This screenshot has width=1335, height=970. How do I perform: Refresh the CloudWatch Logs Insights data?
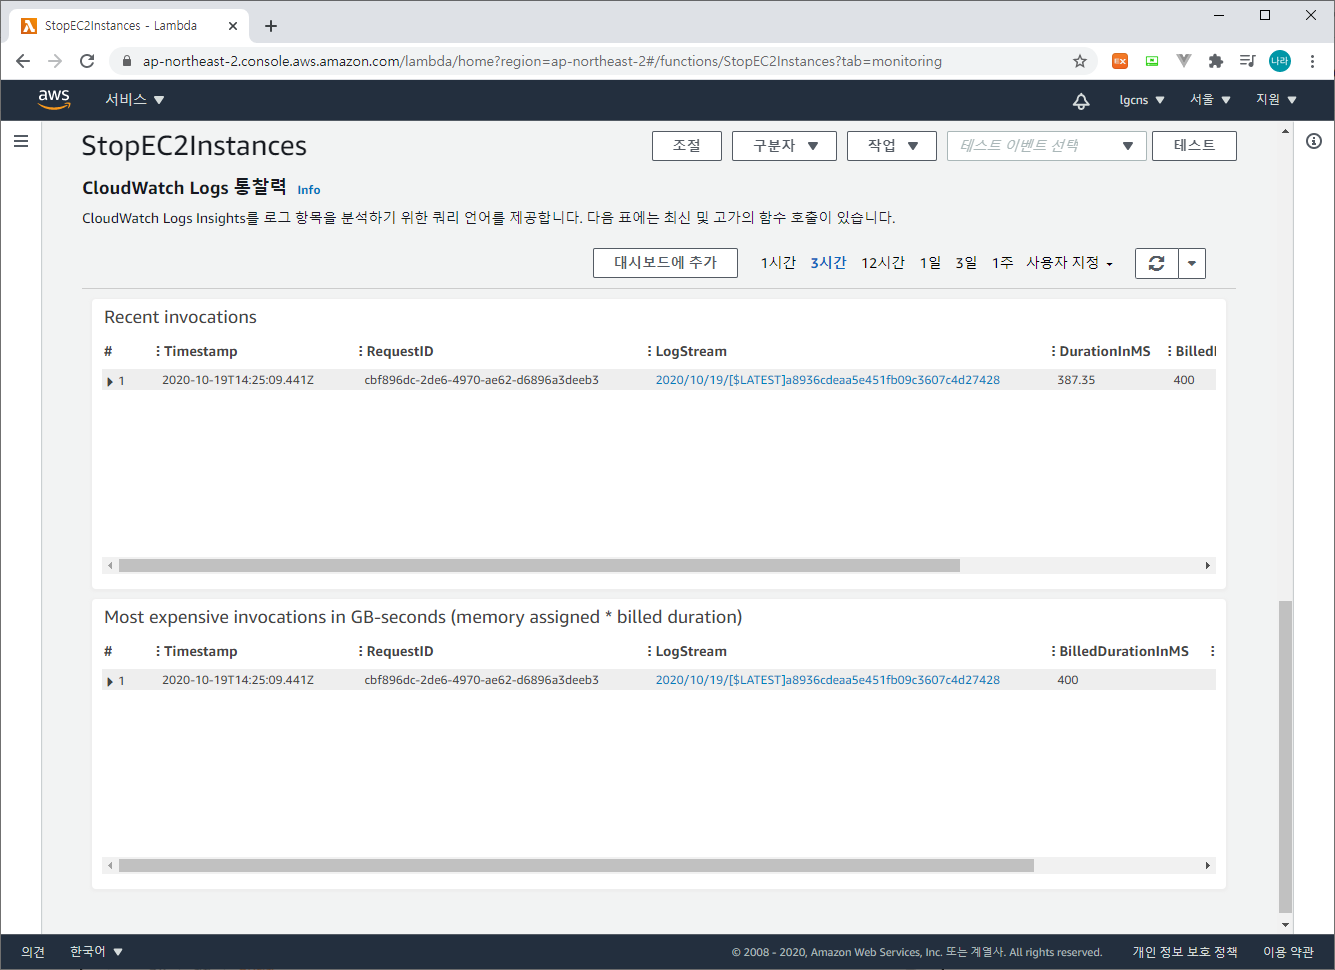[1157, 263]
